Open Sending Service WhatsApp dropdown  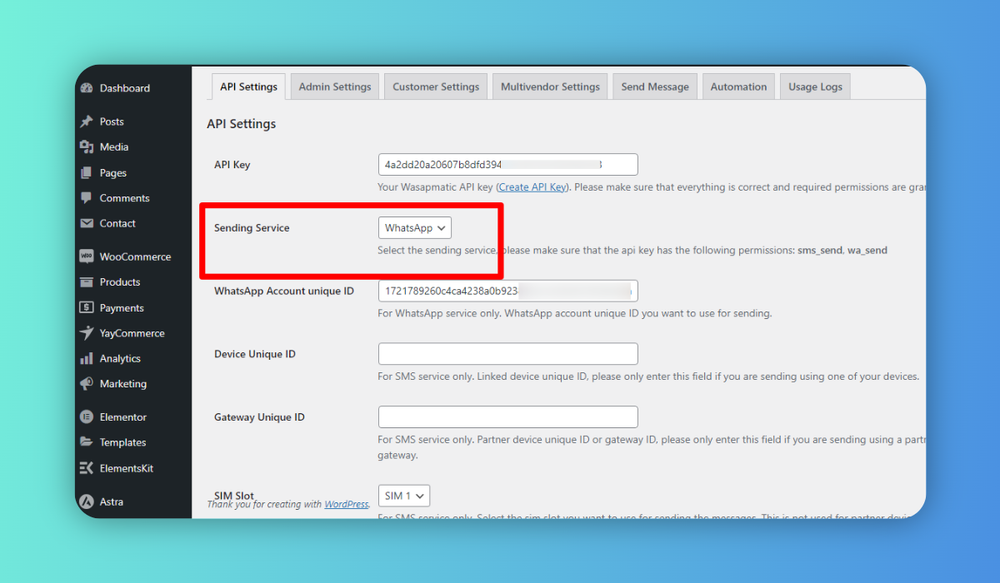415,228
